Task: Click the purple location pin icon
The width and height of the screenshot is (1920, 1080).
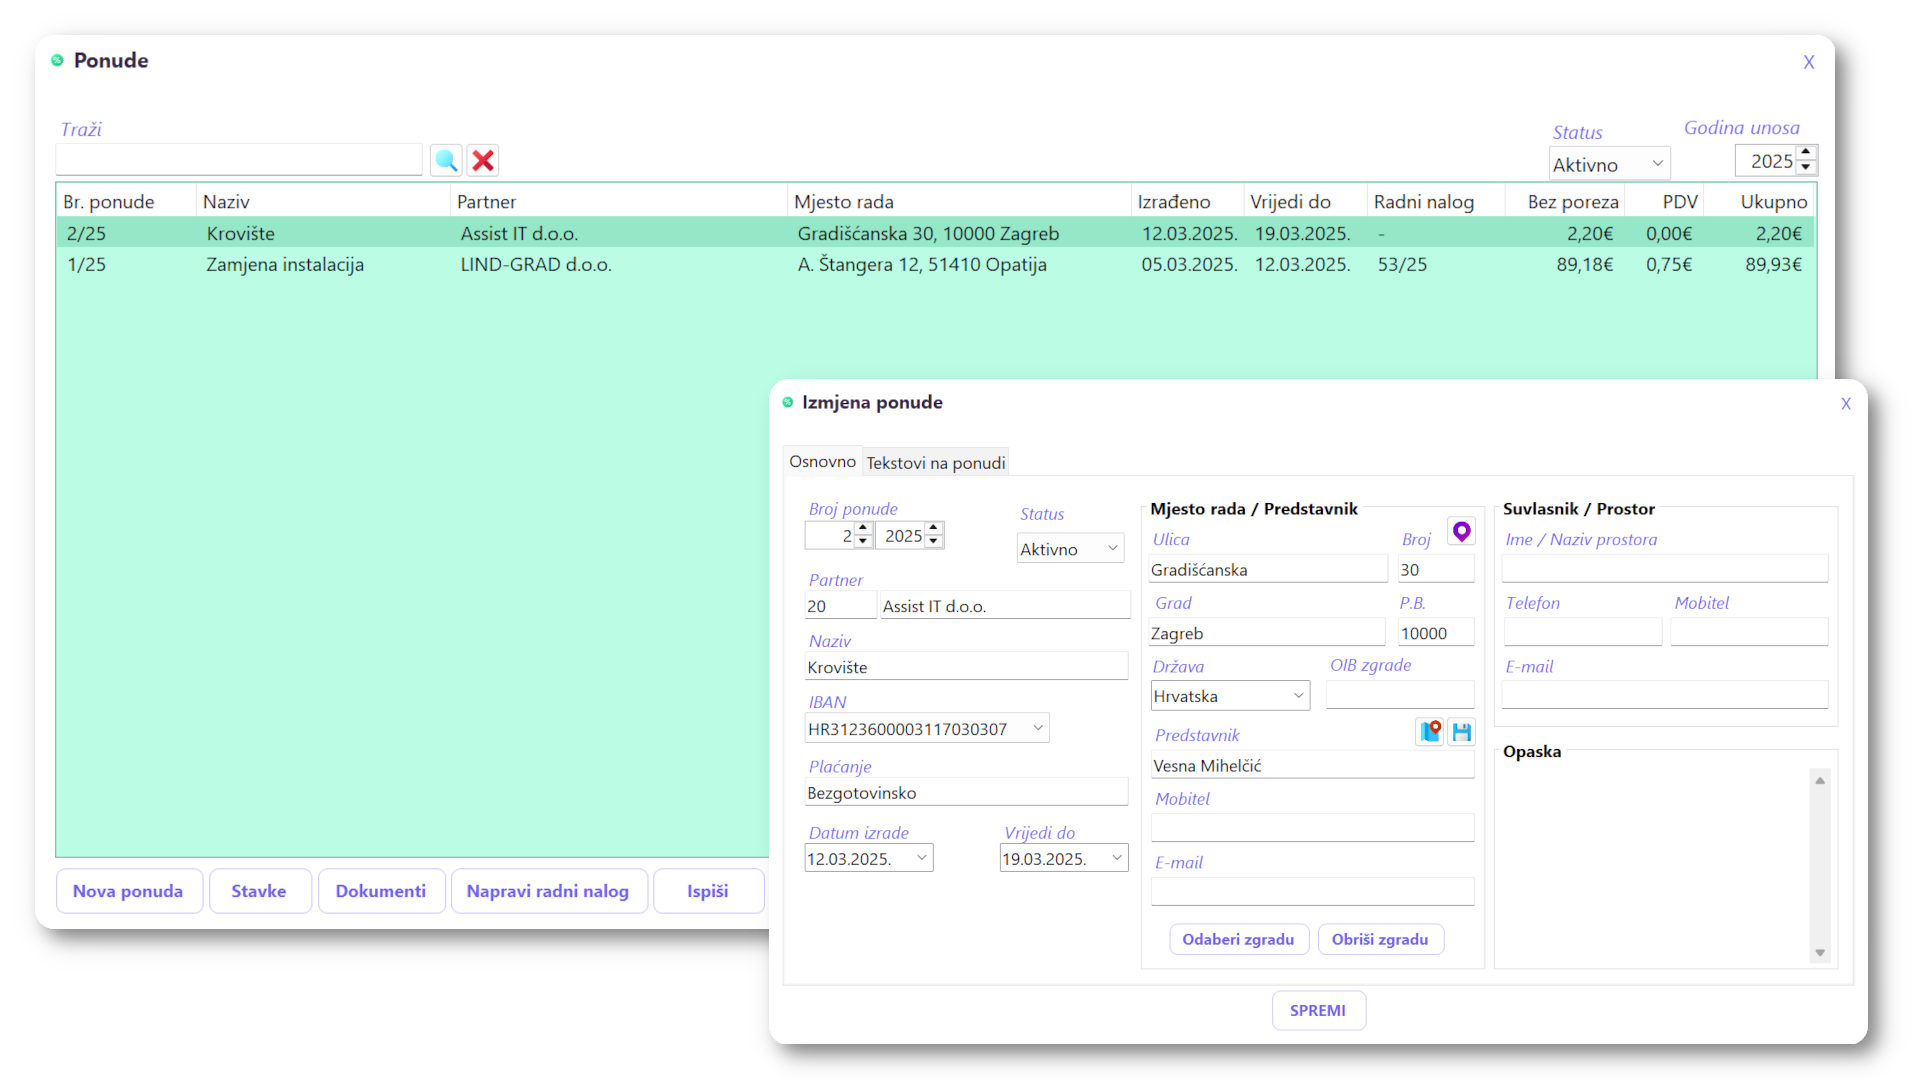Action: point(1461,532)
